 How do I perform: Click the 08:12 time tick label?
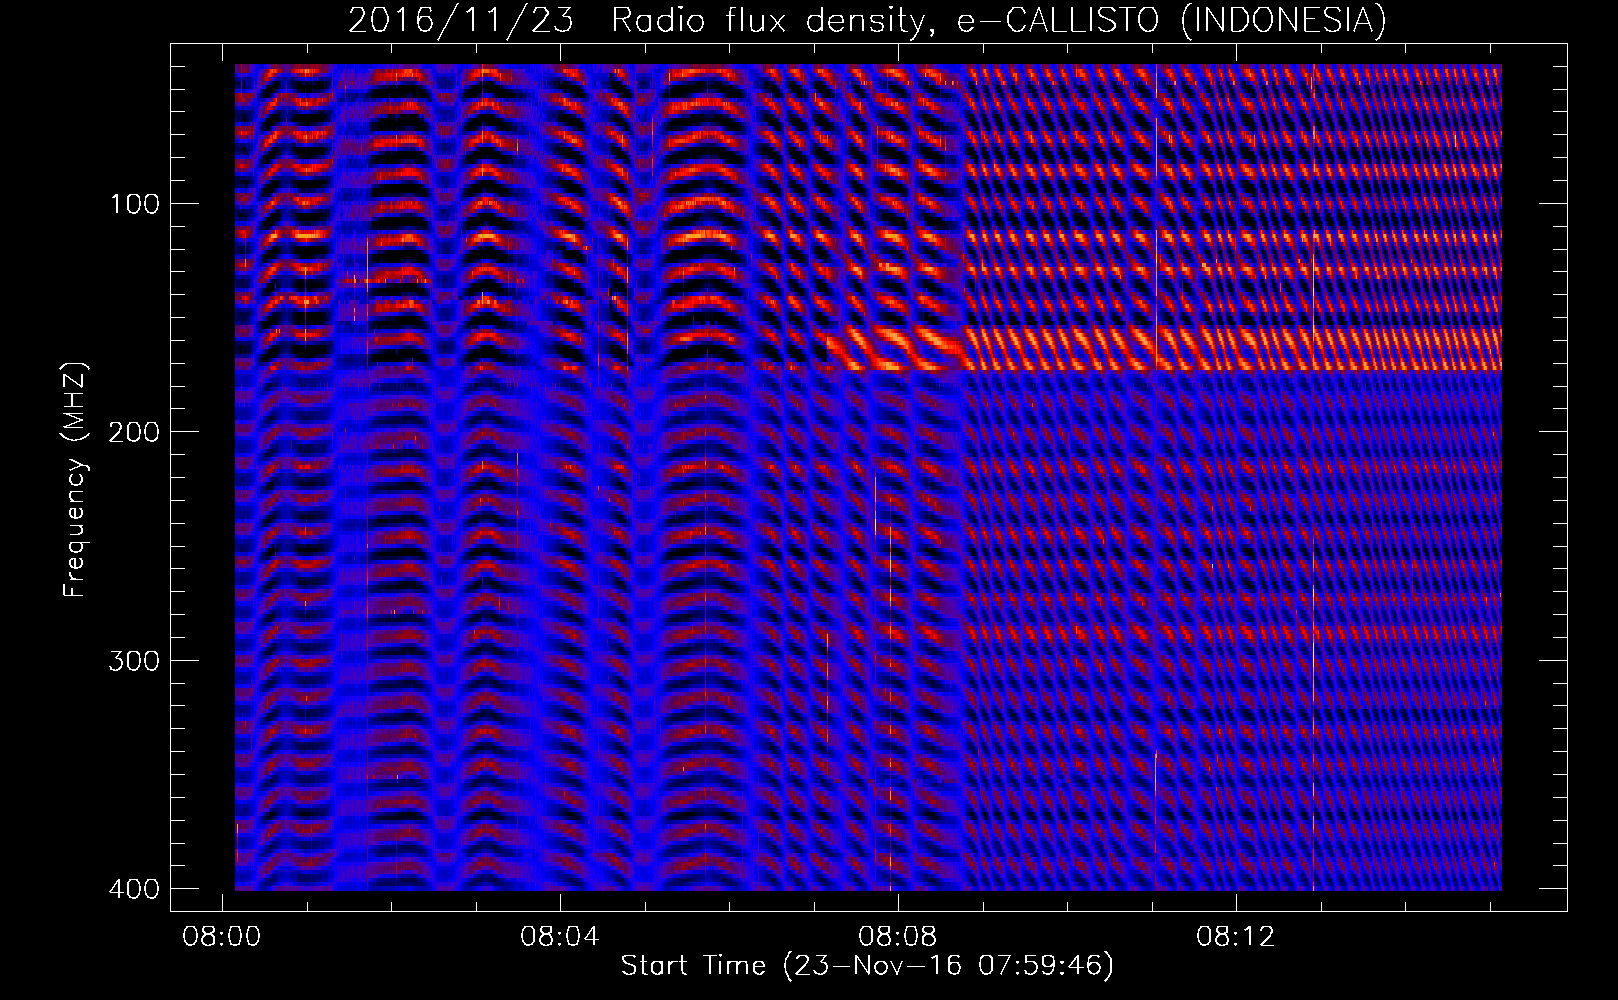1236,937
